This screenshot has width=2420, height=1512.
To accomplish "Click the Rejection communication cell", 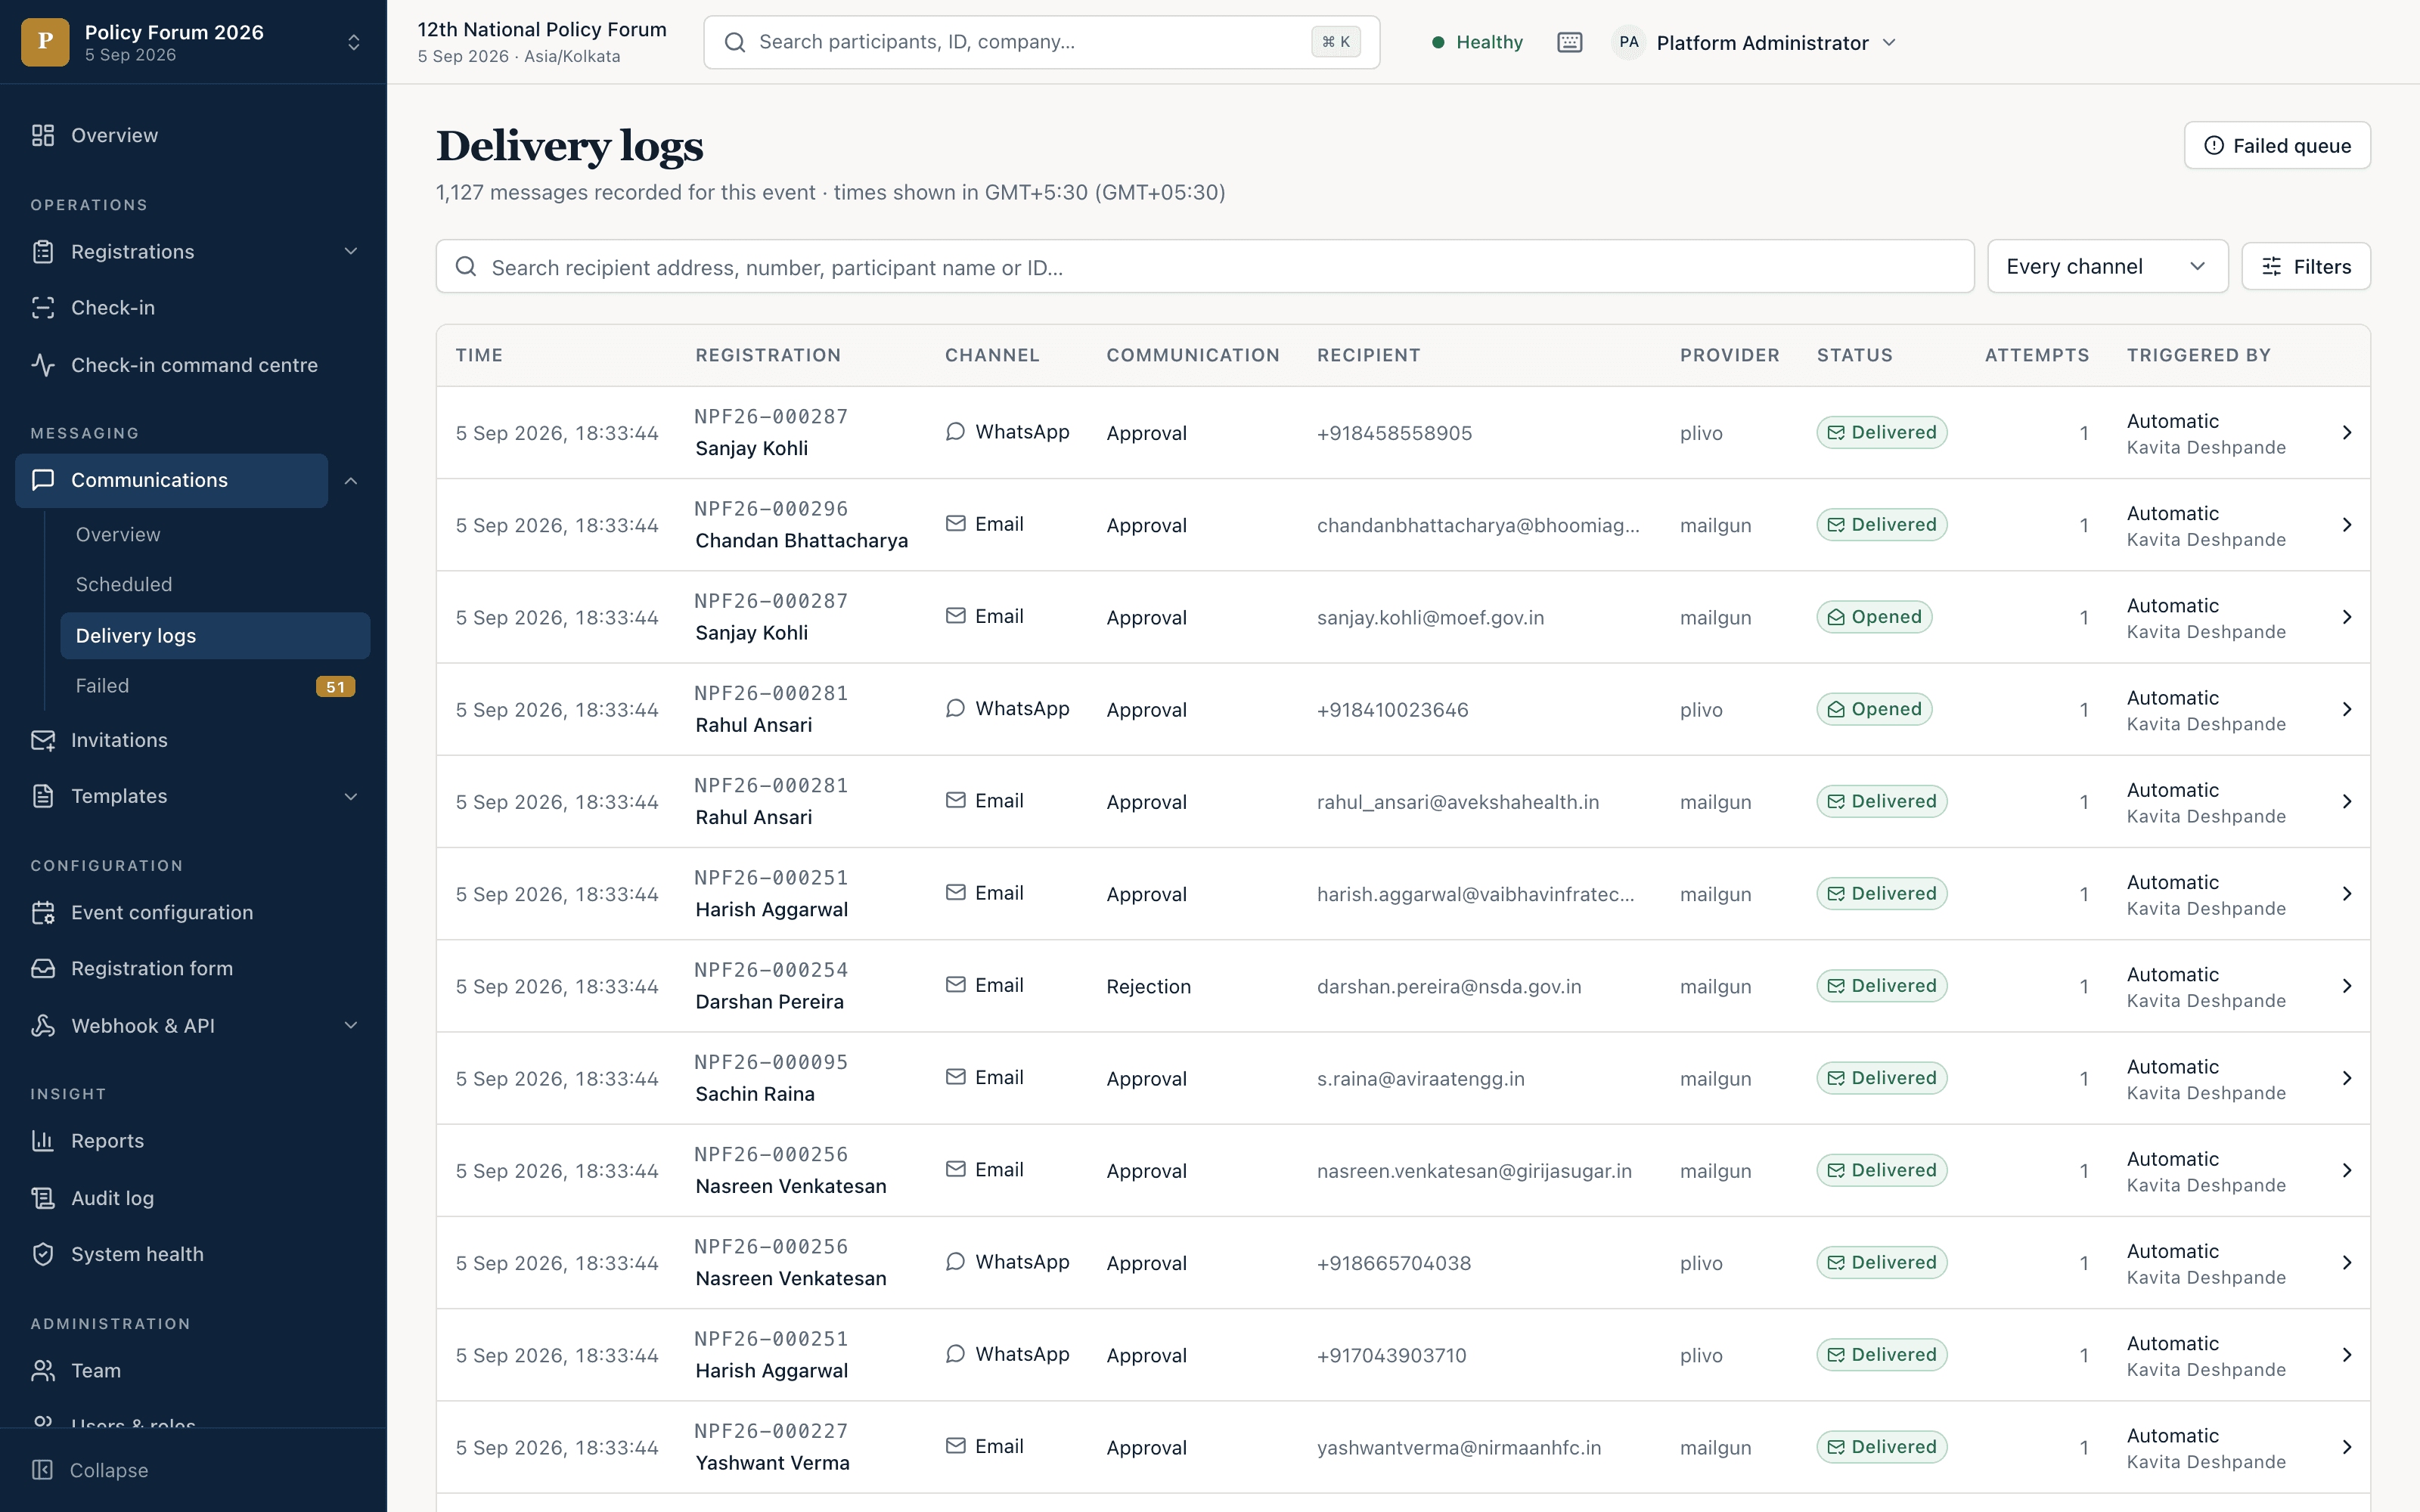I will click(x=1148, y=986).
